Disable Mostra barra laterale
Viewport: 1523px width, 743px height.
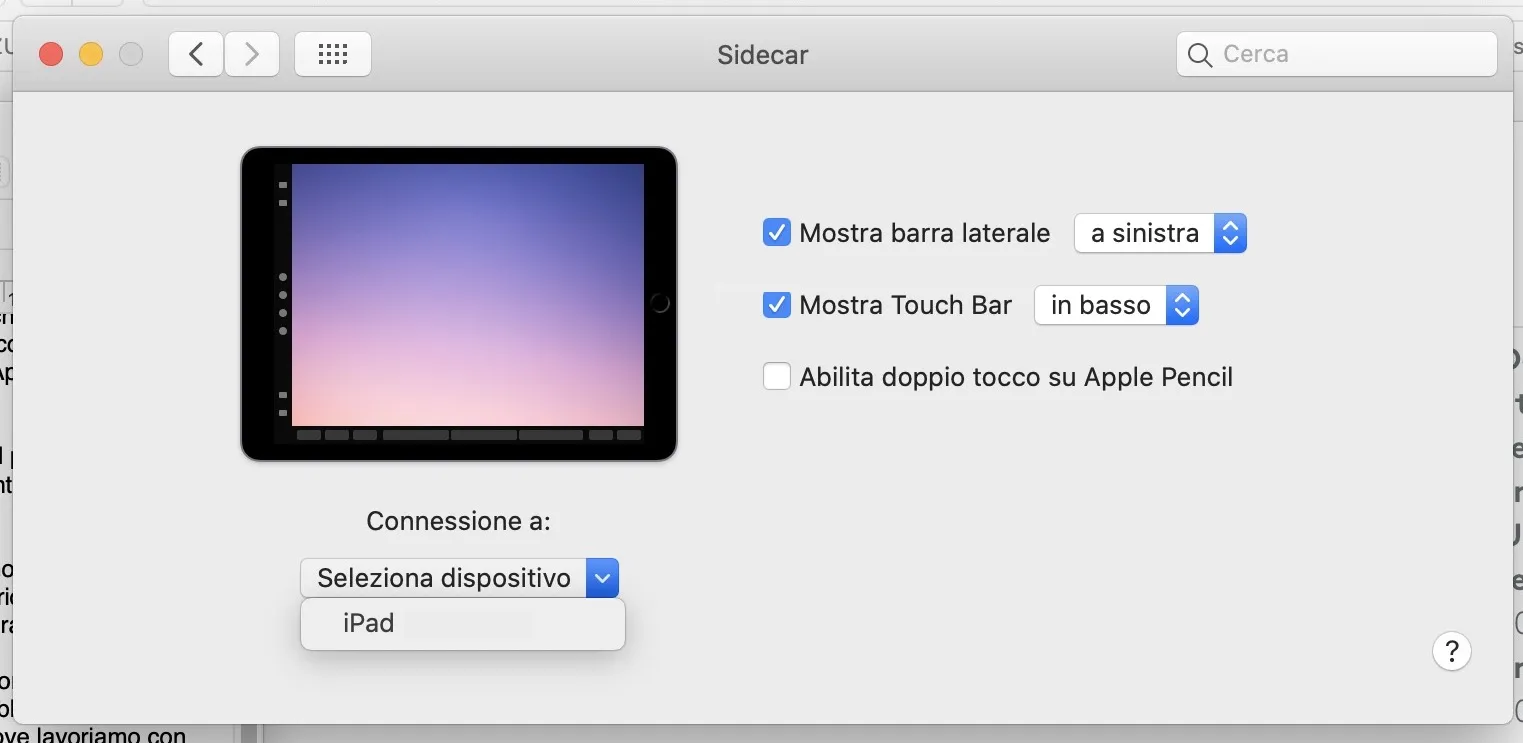click(777, 232)
